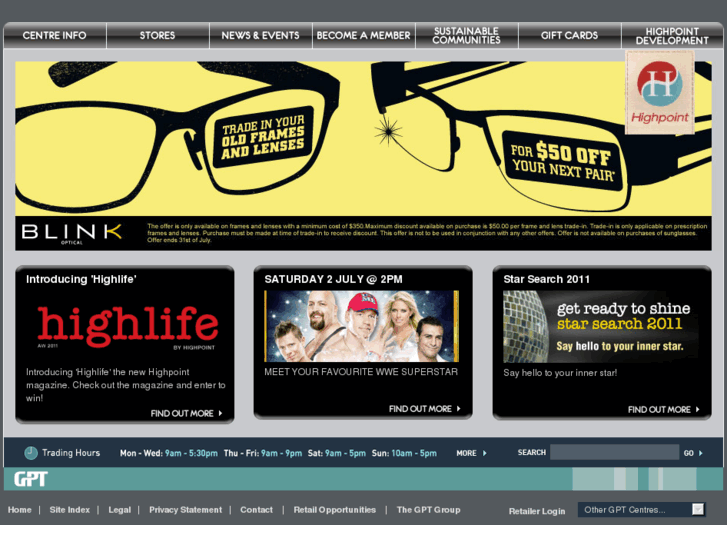Find out more about Star Search 2011
Image resolution: width=727 pixels, height=545 pixels.
(x=663, y=410)
